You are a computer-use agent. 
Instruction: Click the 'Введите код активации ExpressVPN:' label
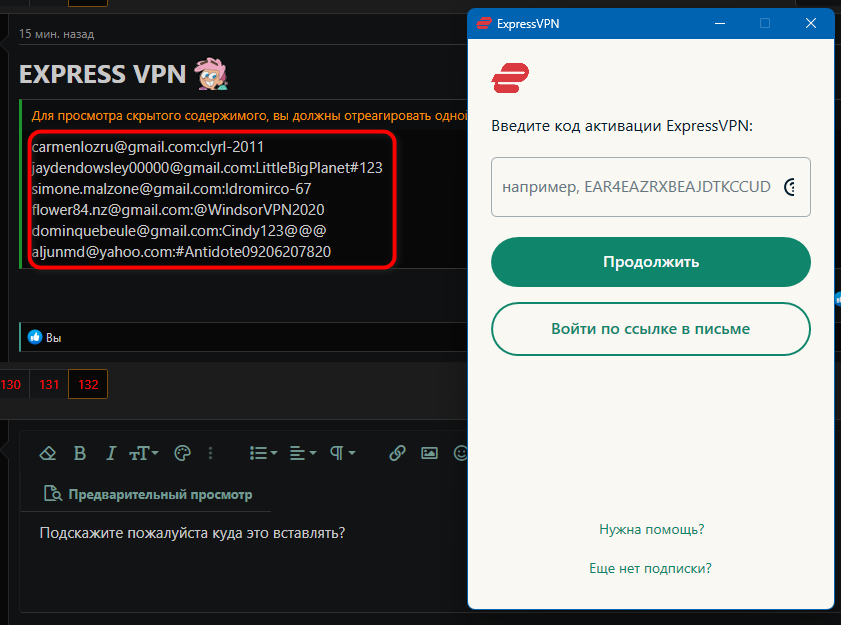(622, 126)
